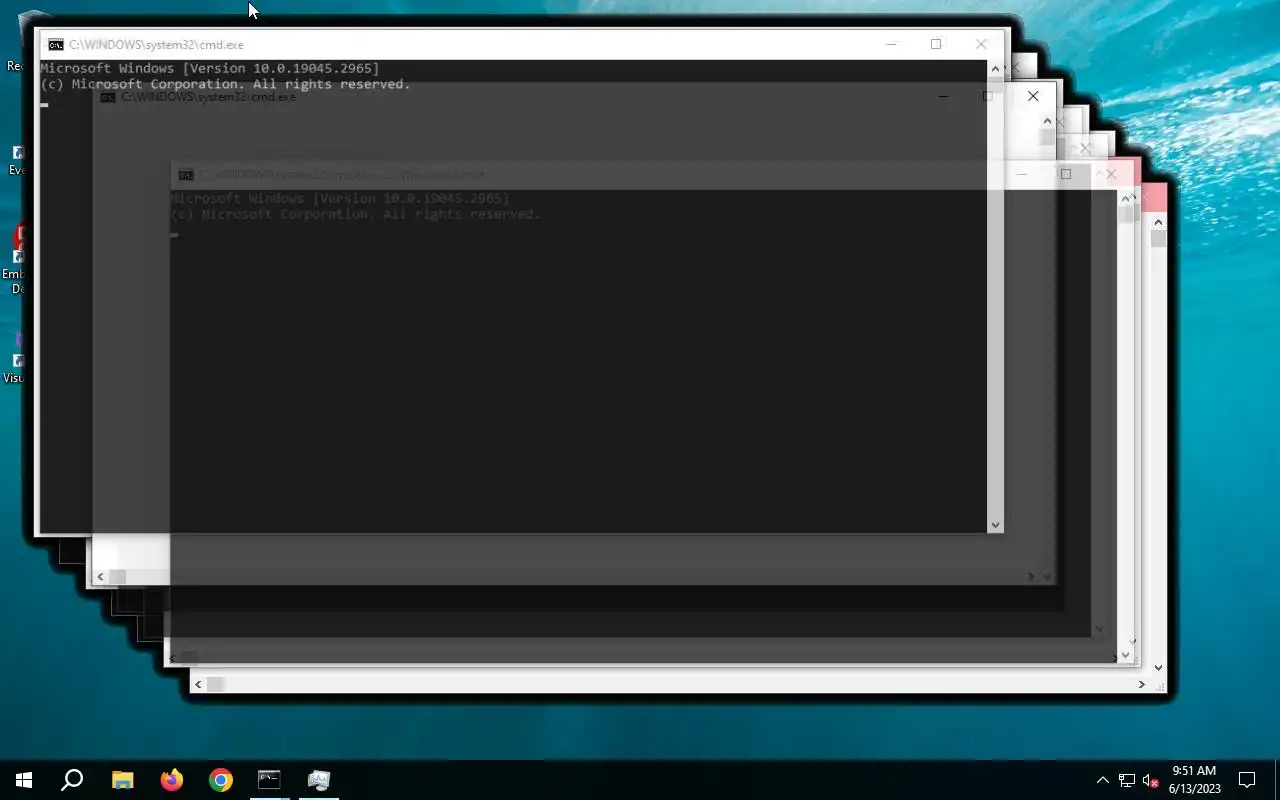Click "Microsoft Windows [Version 10.0.19045.2965]" in the front window
1280x800 pixels.
pyautogui.click(x=210, y=68)
